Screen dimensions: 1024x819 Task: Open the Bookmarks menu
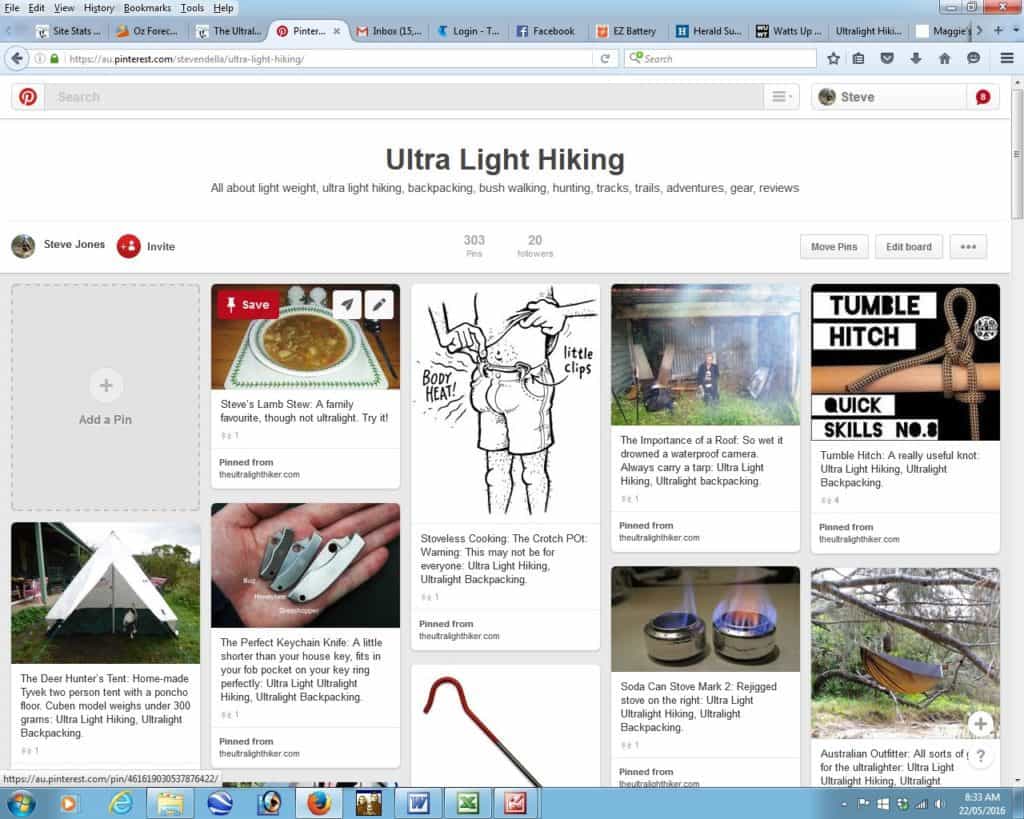click(147, 8)
